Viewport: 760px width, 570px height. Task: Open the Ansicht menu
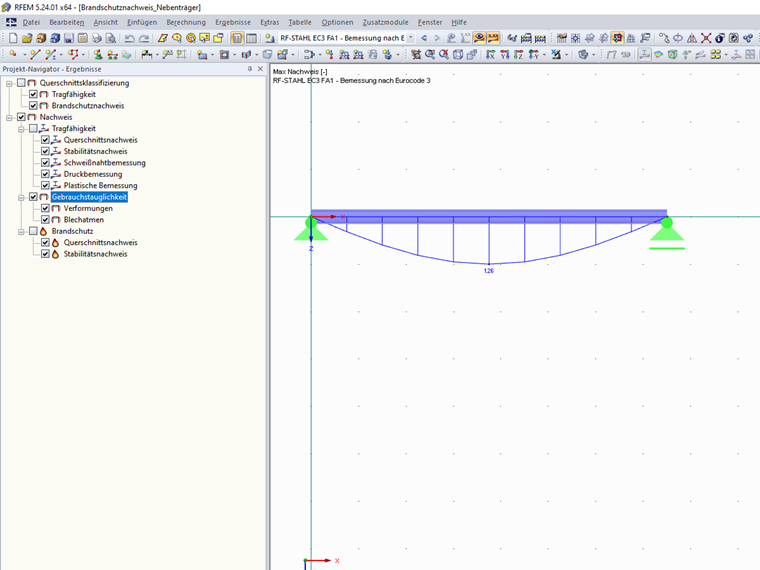coord(106,22)
